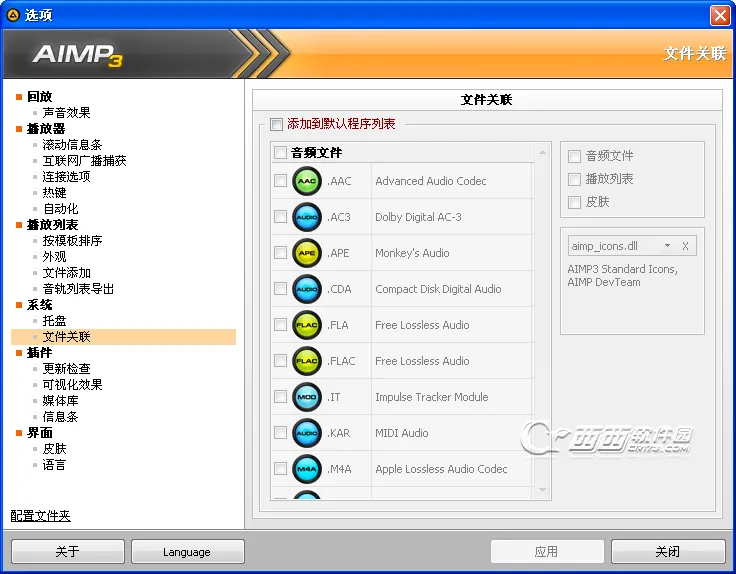Check the .M4A association checkbox
This screenshot has height=574, width=736.
pos(280,469)
